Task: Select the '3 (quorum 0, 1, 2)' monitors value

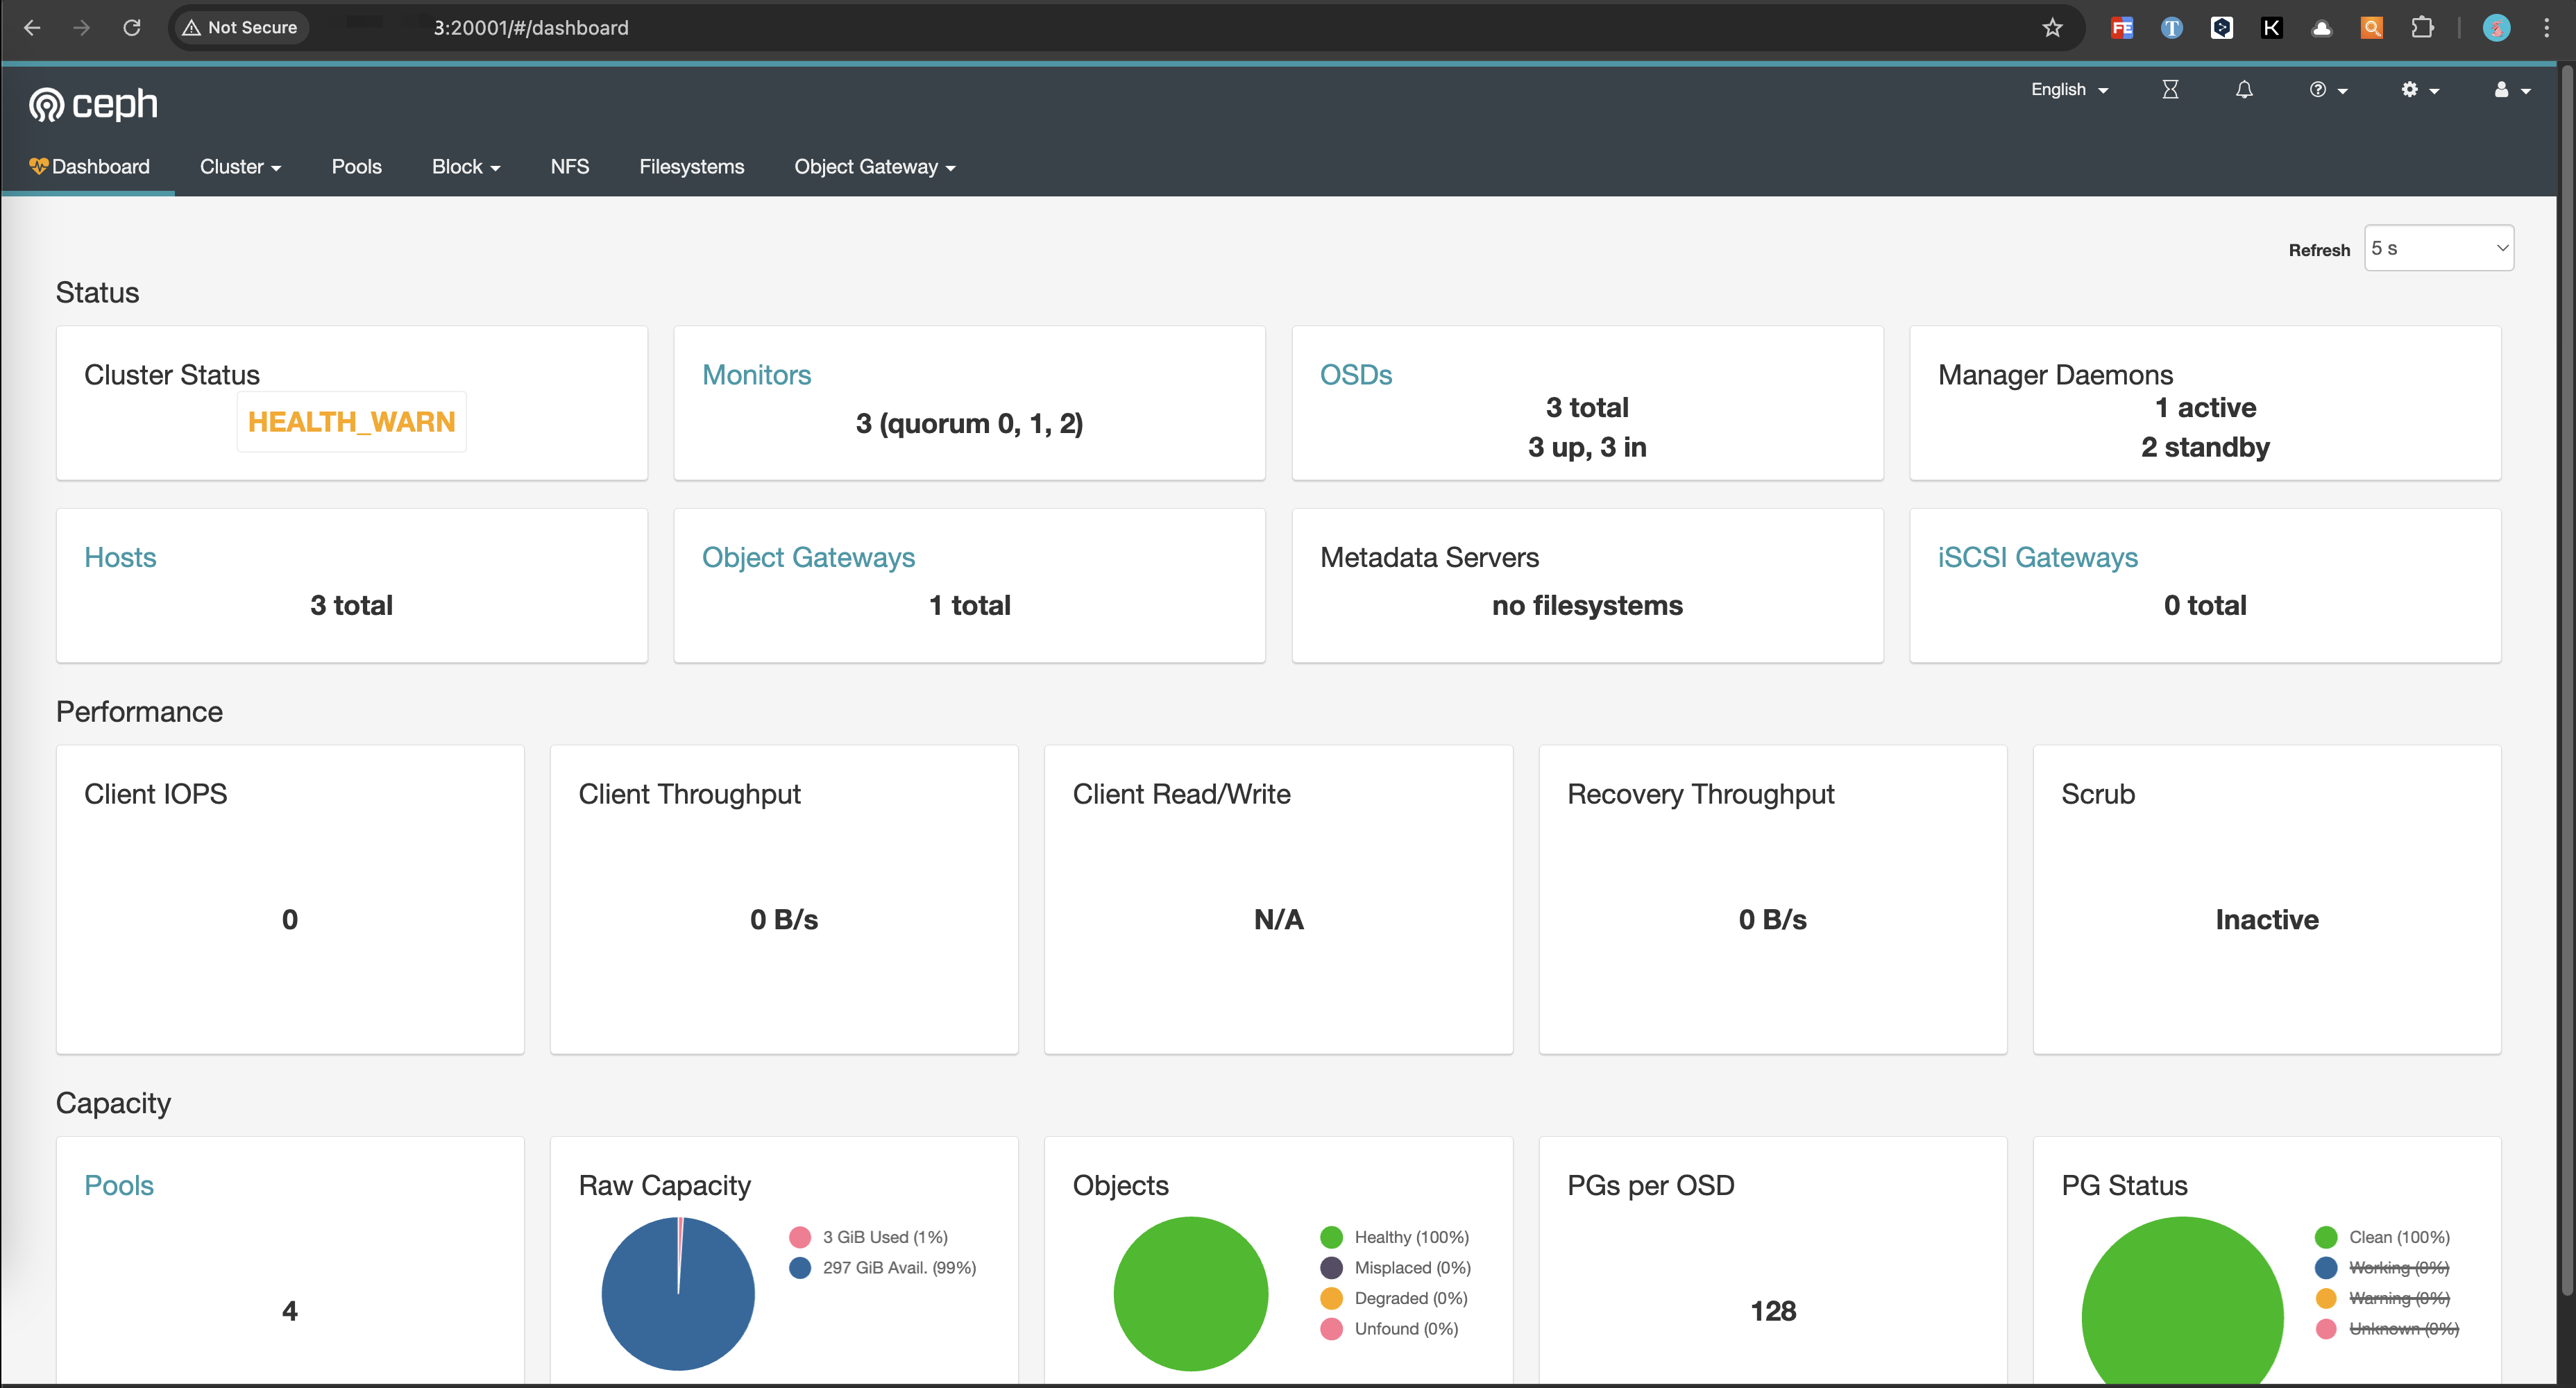Action: (x=969, y=424)
